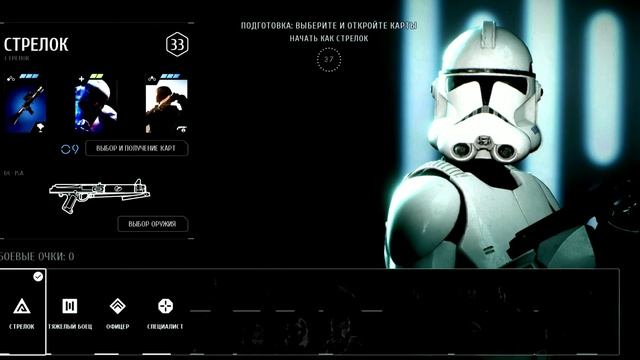Click the crafting parts icon showing 9
This screenshot has width=640, height=360.
(69, 149)
